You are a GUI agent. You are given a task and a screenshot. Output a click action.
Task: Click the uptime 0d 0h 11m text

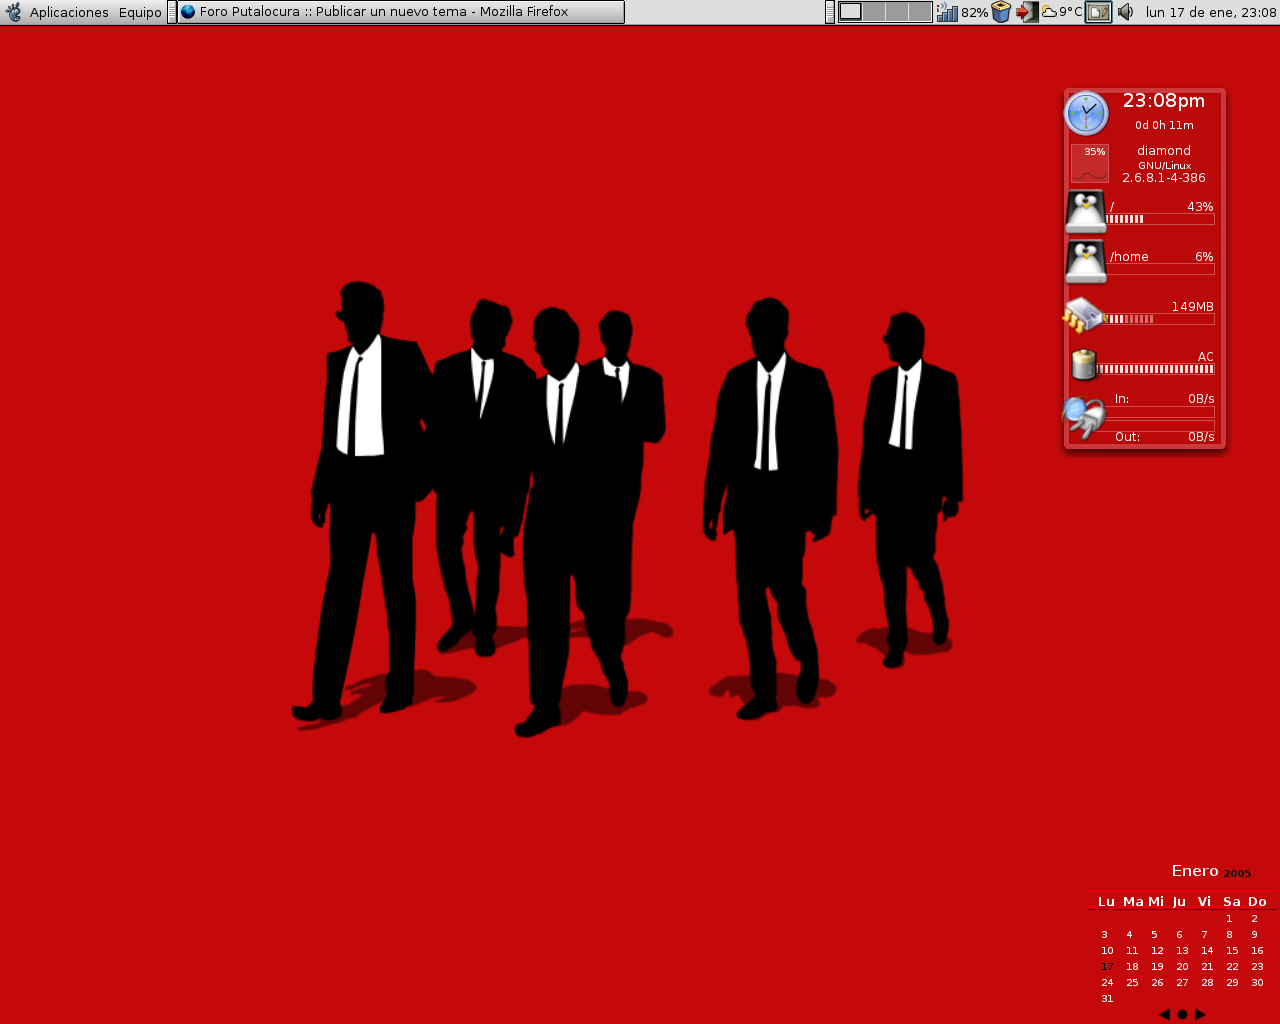pyautogui.click(x=1164, y=126)
